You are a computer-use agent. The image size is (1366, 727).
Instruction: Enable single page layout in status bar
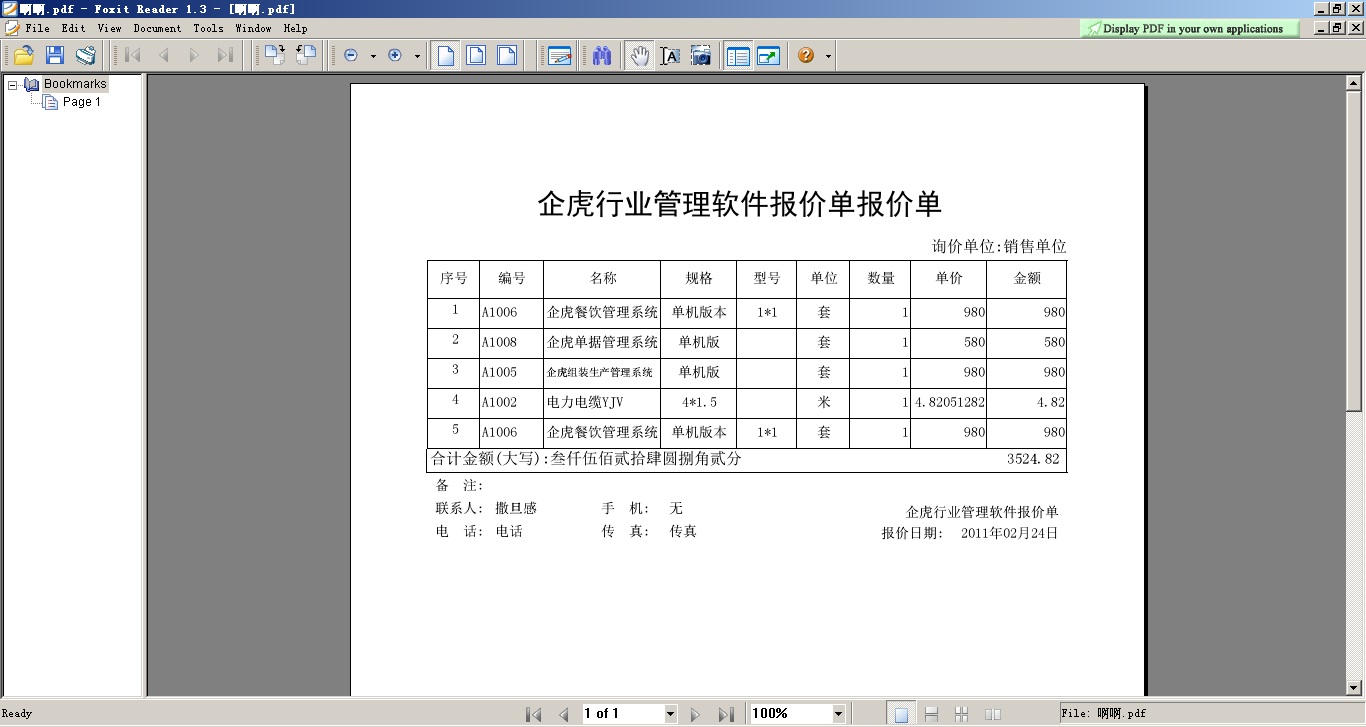tap(901, 714)
